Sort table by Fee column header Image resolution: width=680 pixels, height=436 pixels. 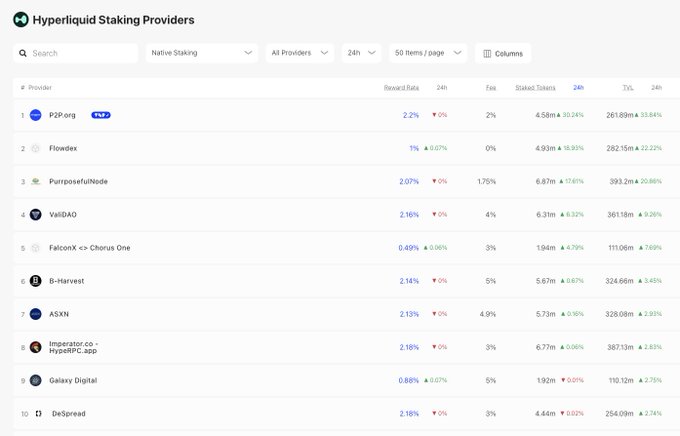[x=490, y=88]
